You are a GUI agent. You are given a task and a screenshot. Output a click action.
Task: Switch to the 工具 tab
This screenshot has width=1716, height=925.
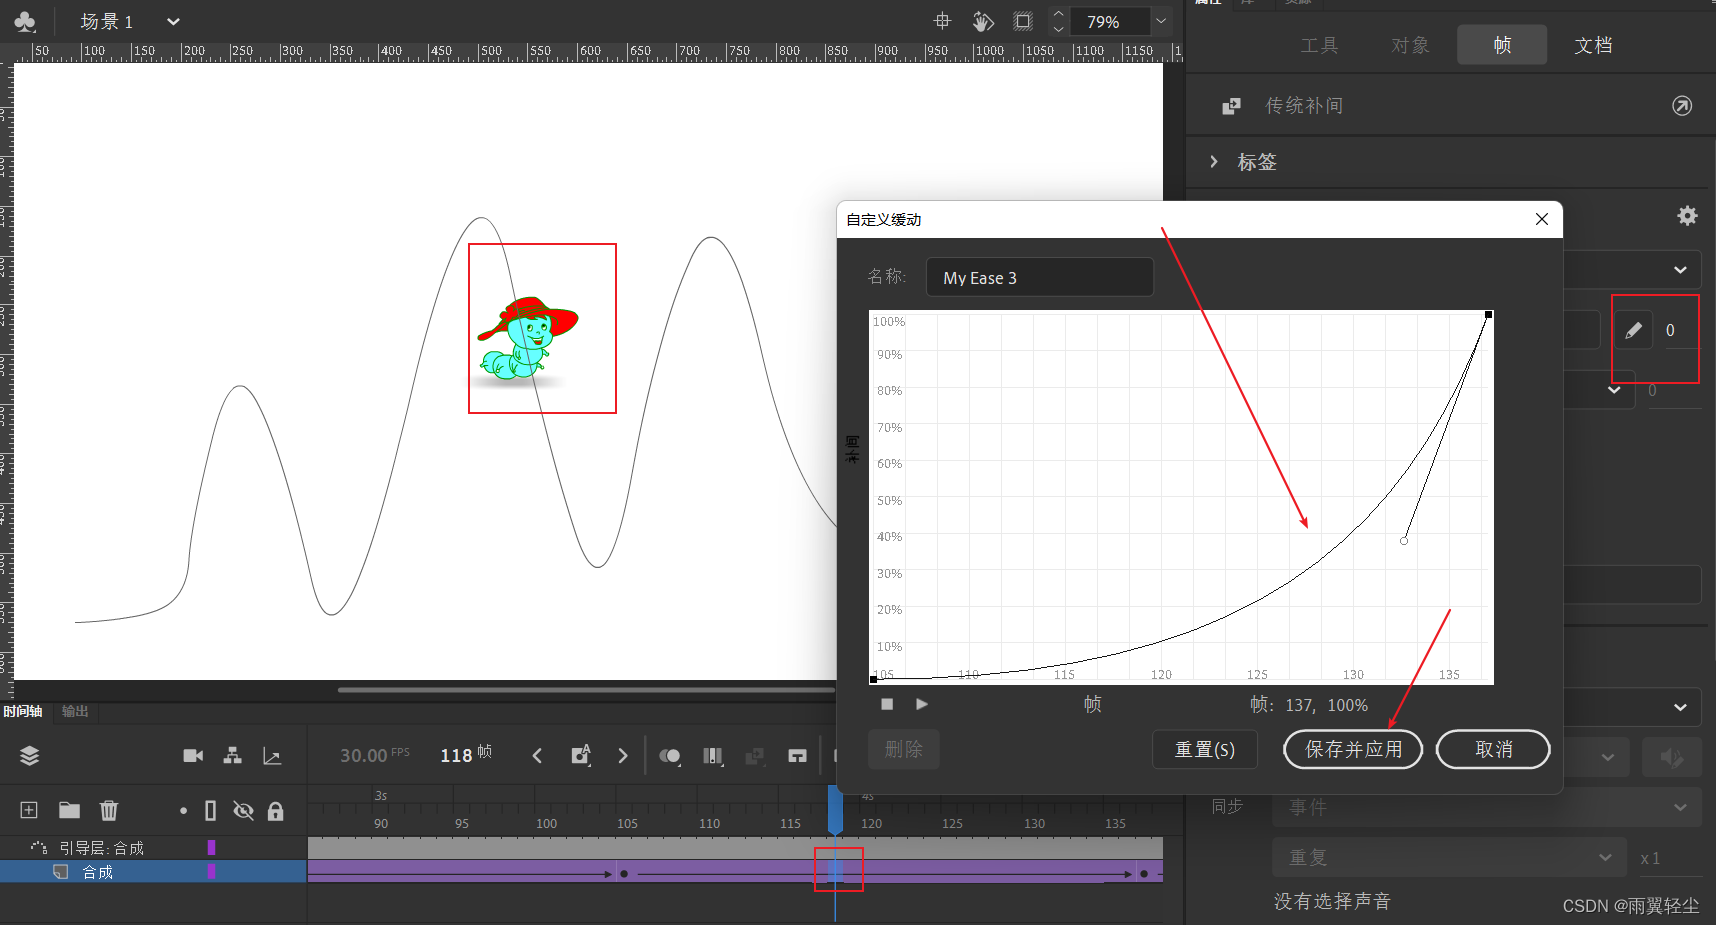[1319, 45]
